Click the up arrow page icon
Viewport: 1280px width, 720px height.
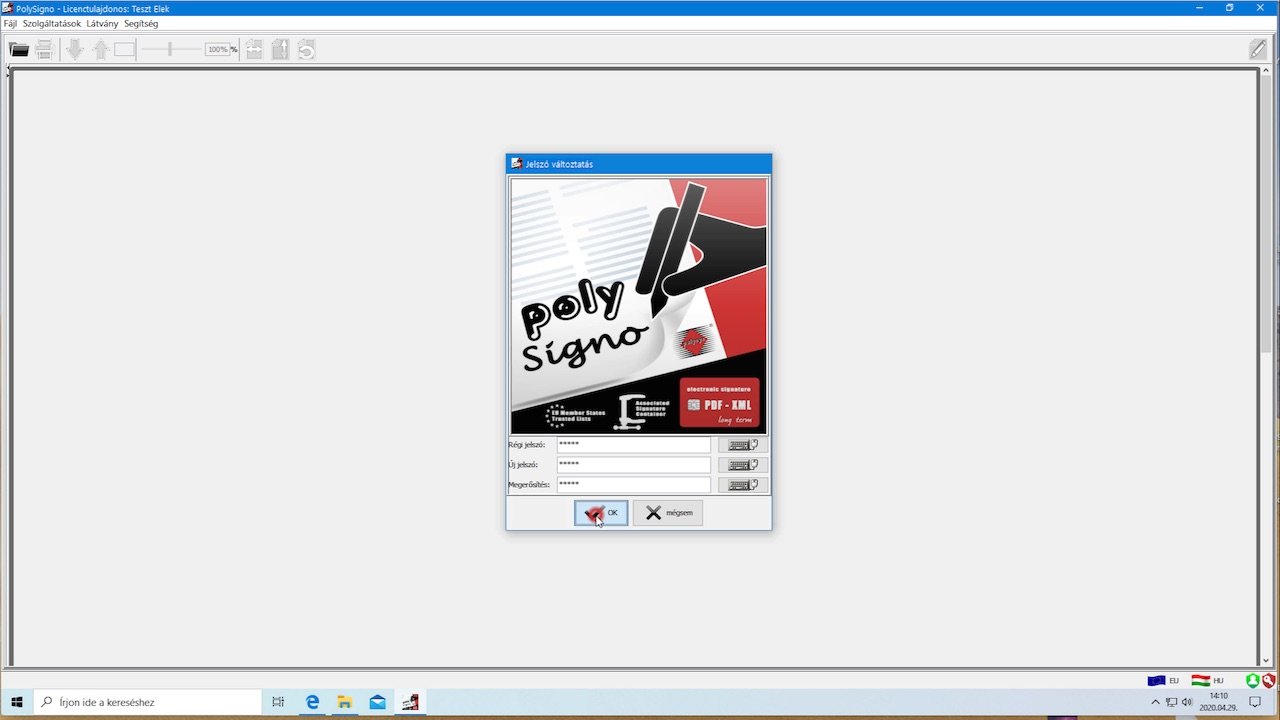pyautogui.click(x=101, y=49)
